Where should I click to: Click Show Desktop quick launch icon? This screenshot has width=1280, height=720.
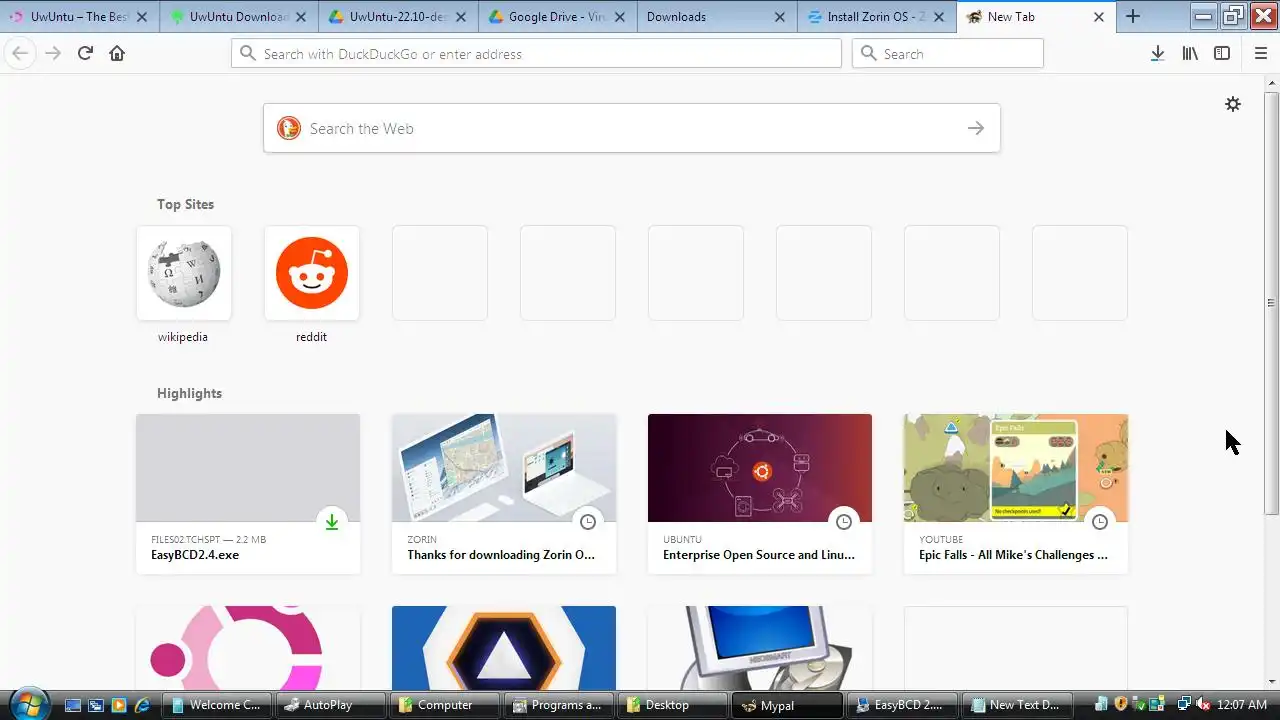point(72,705)
